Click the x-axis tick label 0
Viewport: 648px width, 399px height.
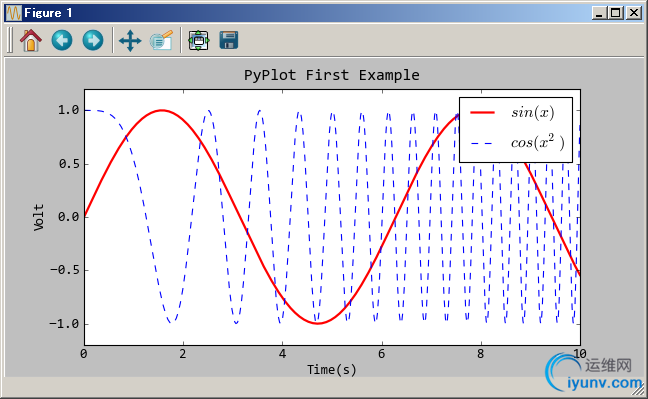pyautogui.click(x=84, y=354)
